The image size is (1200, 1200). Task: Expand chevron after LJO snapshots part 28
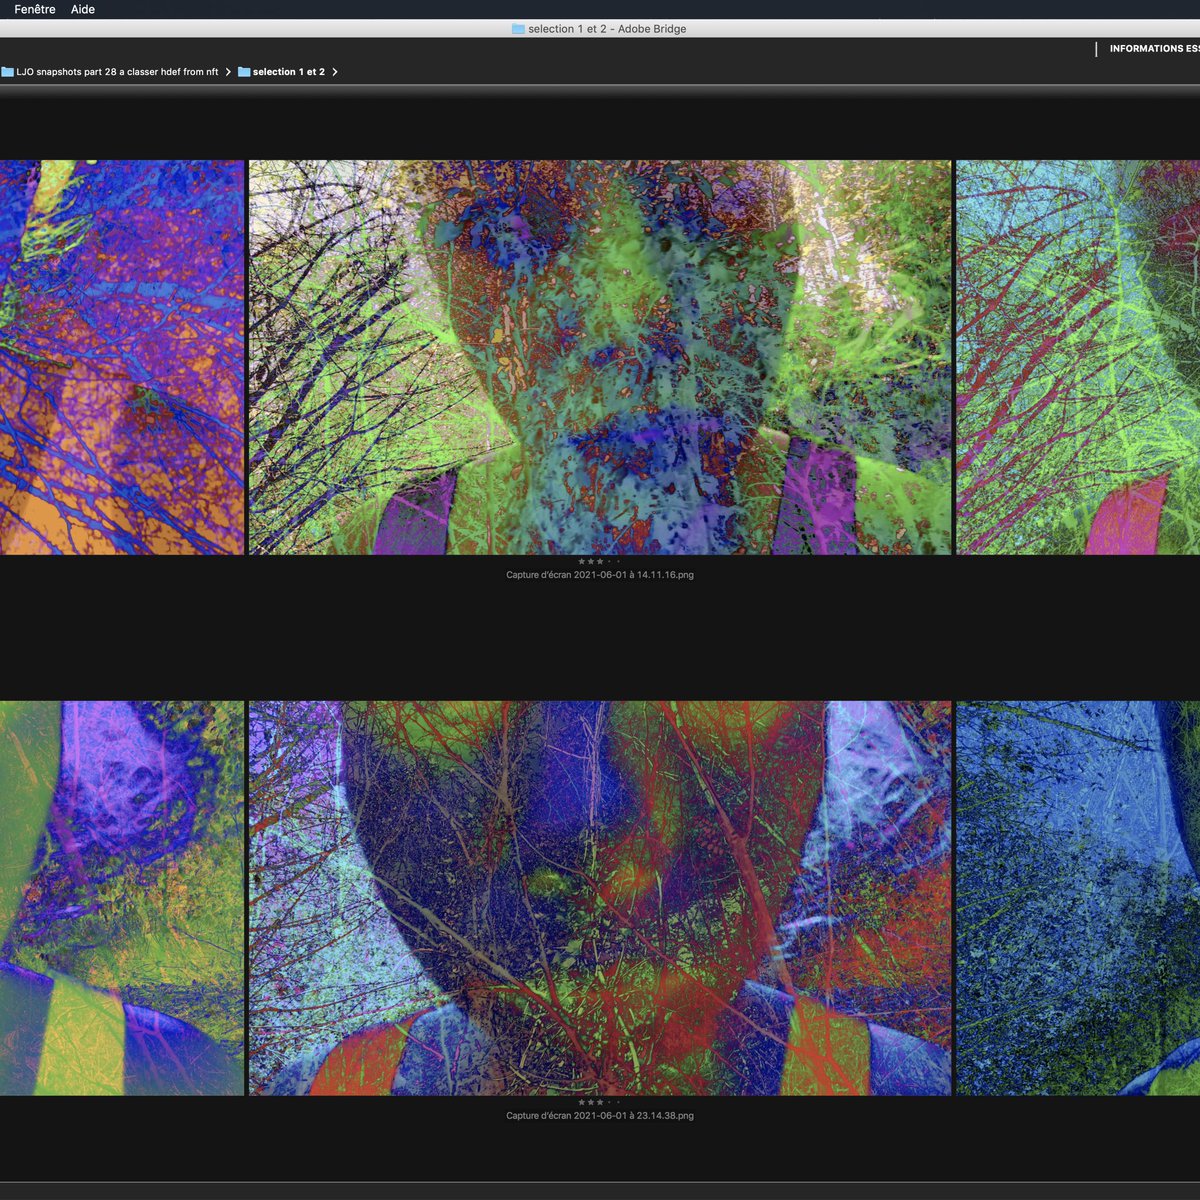click(228, 72)
